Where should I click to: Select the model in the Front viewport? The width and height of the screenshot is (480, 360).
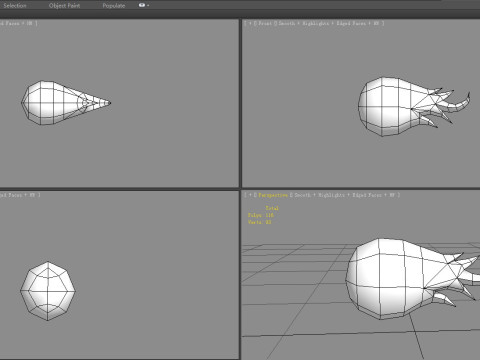387,107
